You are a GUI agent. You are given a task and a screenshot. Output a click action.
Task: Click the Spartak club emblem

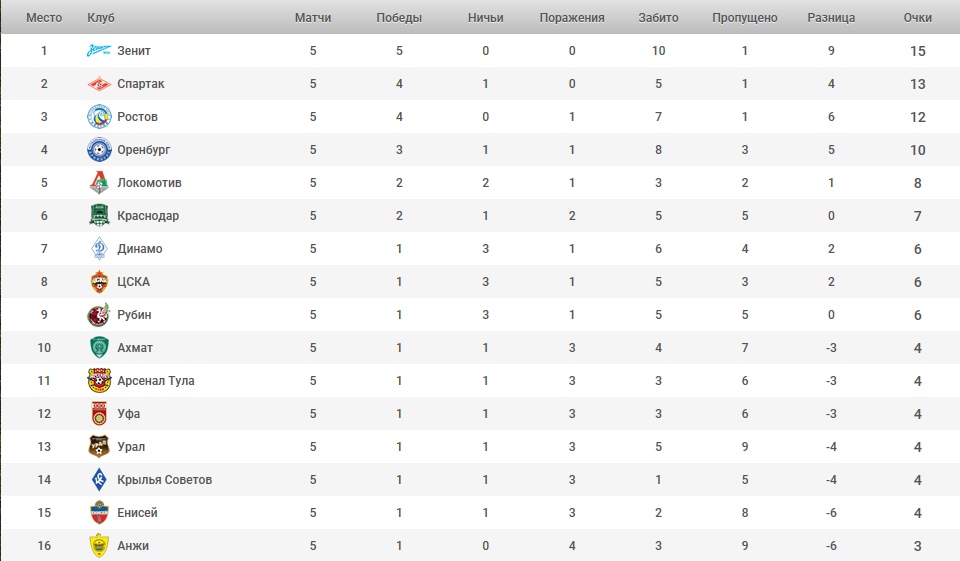99,84
